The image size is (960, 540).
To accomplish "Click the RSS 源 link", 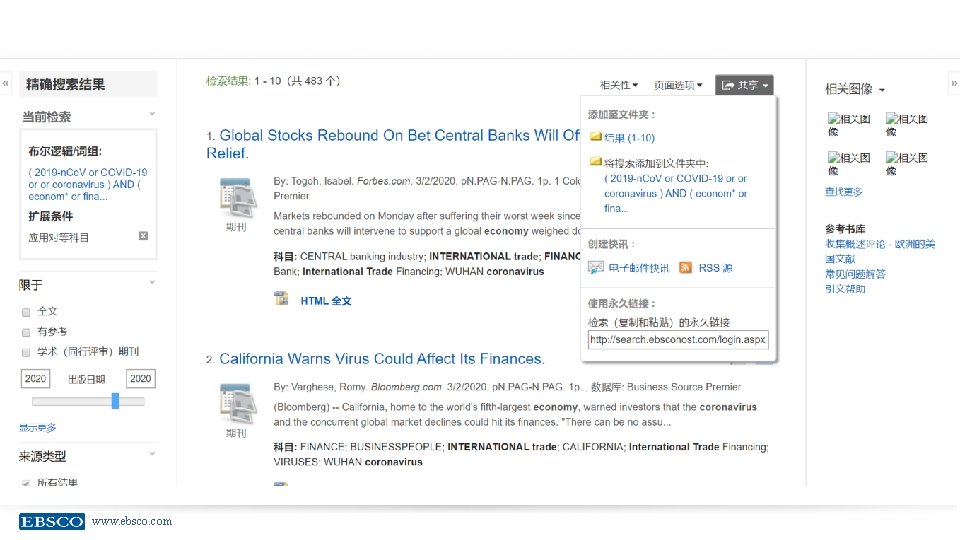I will click(715, 268).
